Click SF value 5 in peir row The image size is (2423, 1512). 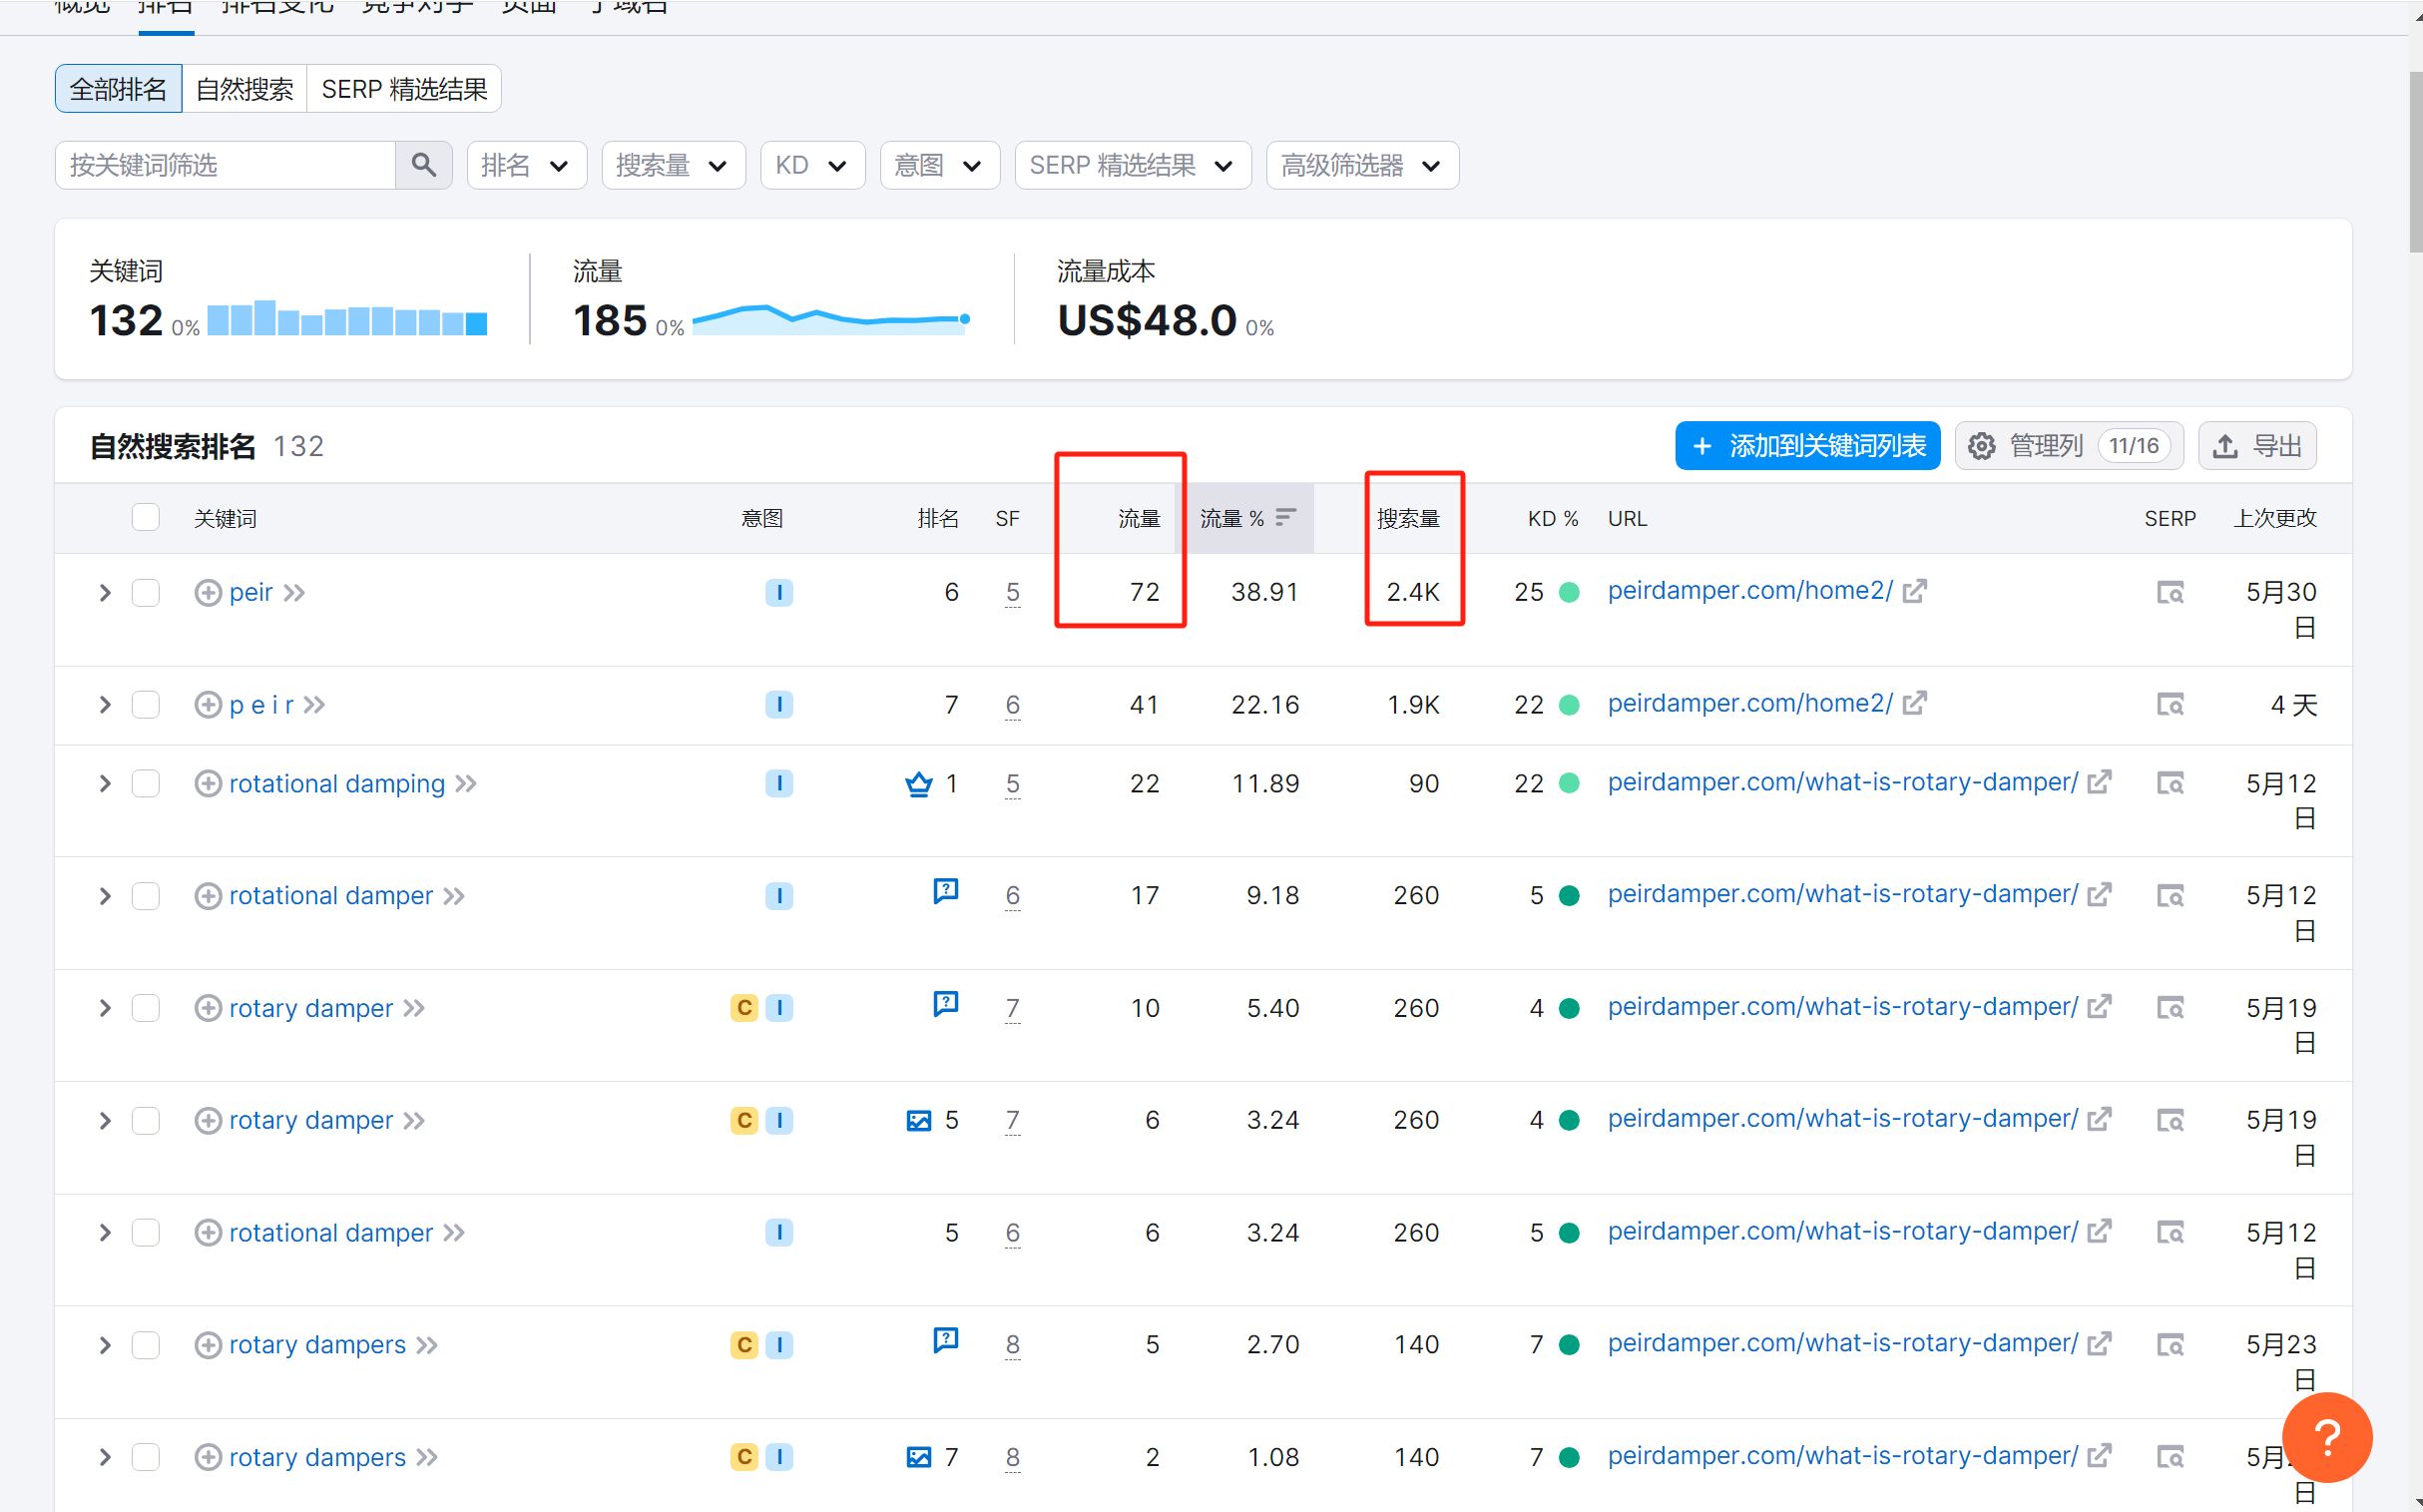pyautogui.click(x=1012, y=593)
